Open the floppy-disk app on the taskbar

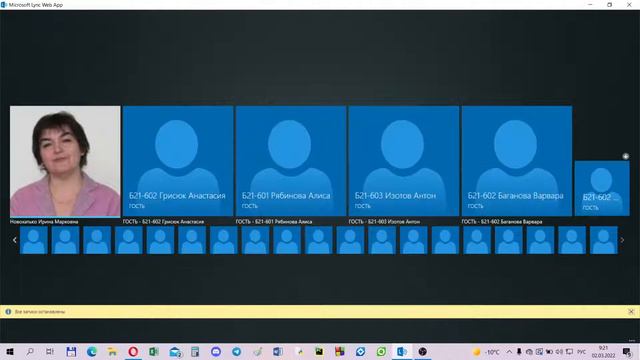71,351
